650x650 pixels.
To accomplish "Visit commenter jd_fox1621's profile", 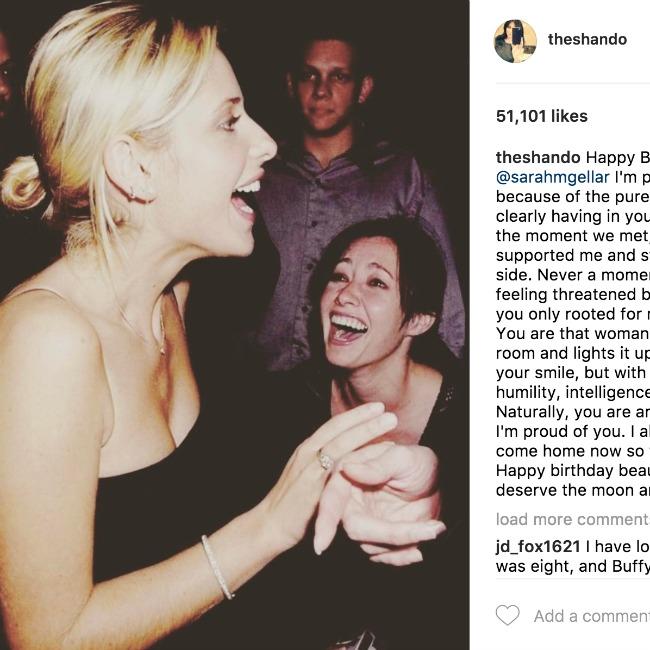I will (x=538, y=546).
